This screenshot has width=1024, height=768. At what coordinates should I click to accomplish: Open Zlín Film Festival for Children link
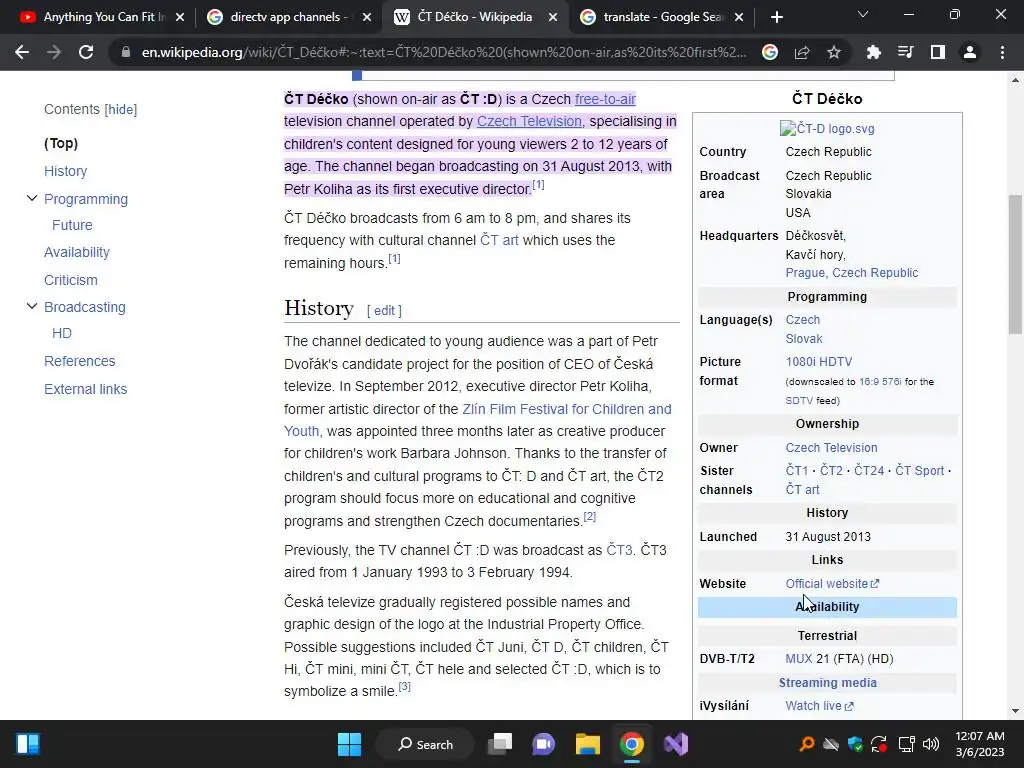point(567,409)
